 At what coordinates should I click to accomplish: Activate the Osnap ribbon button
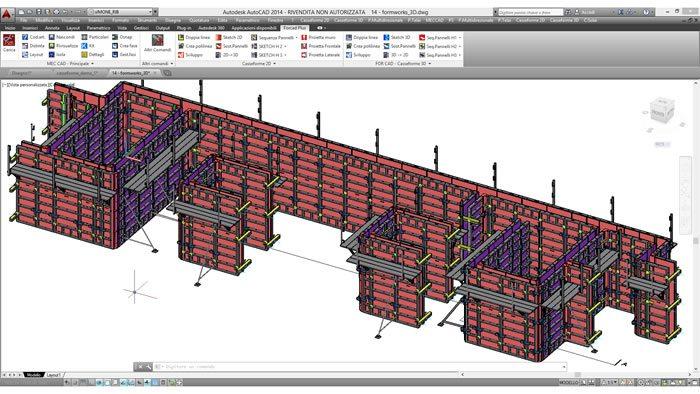(122, 37)
